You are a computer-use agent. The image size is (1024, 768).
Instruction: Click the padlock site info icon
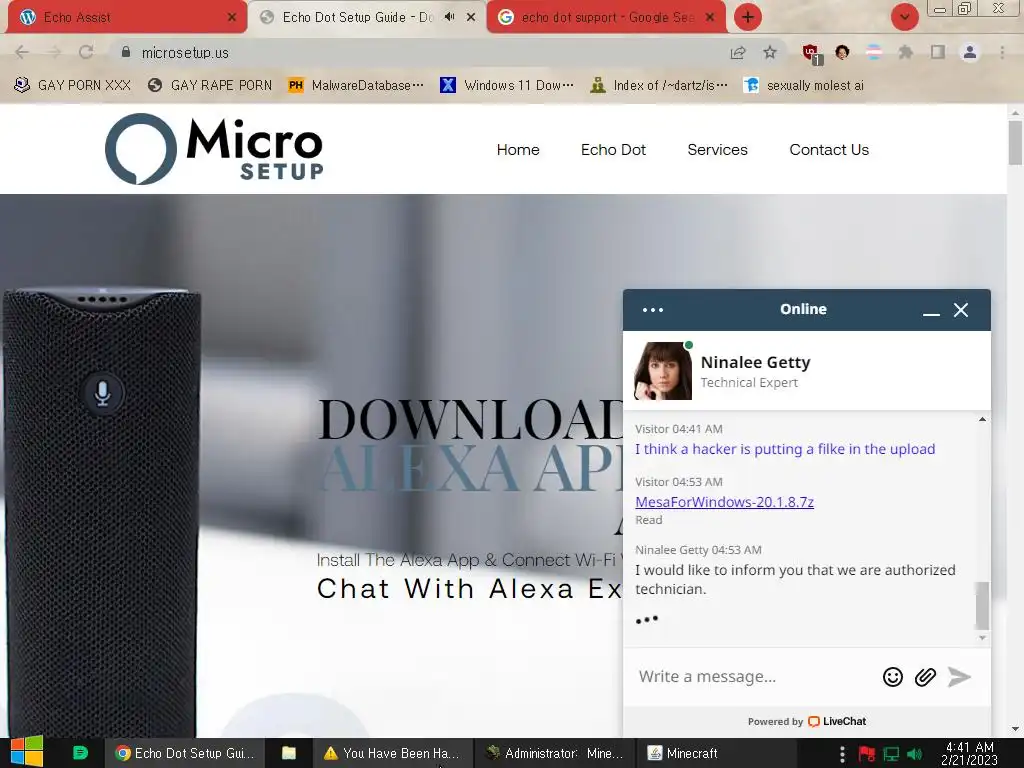point(125,52)
